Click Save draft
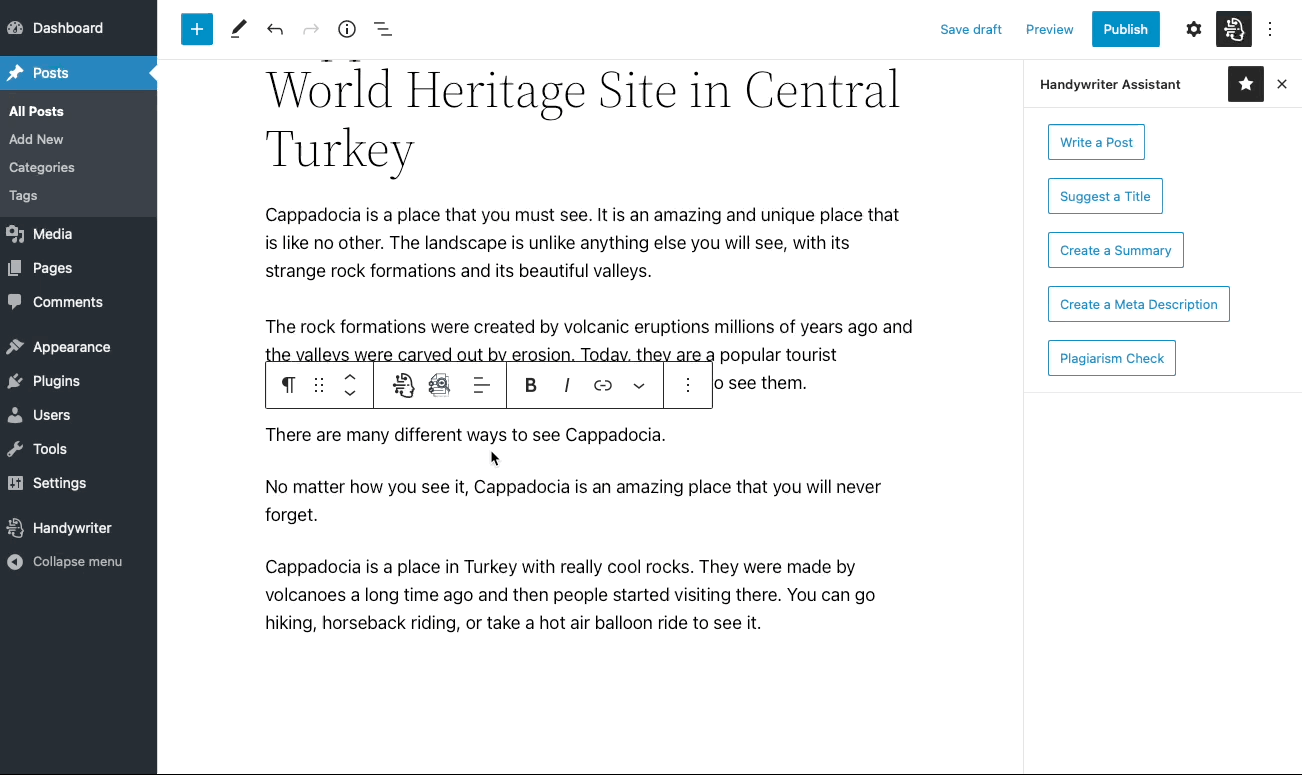The height and width of the screenshot is (775, 1302). click(971, 29)
